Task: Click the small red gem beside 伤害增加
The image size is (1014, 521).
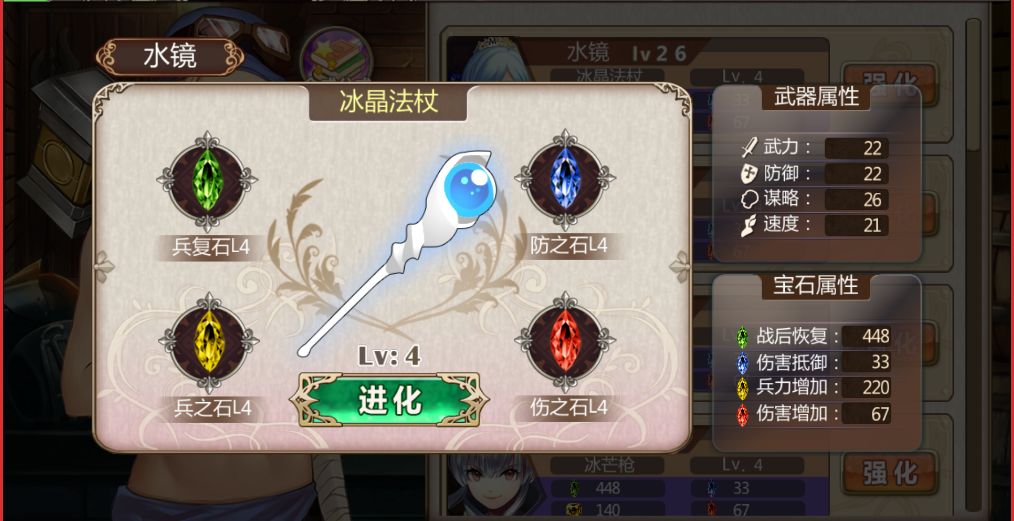Action: 743,414
